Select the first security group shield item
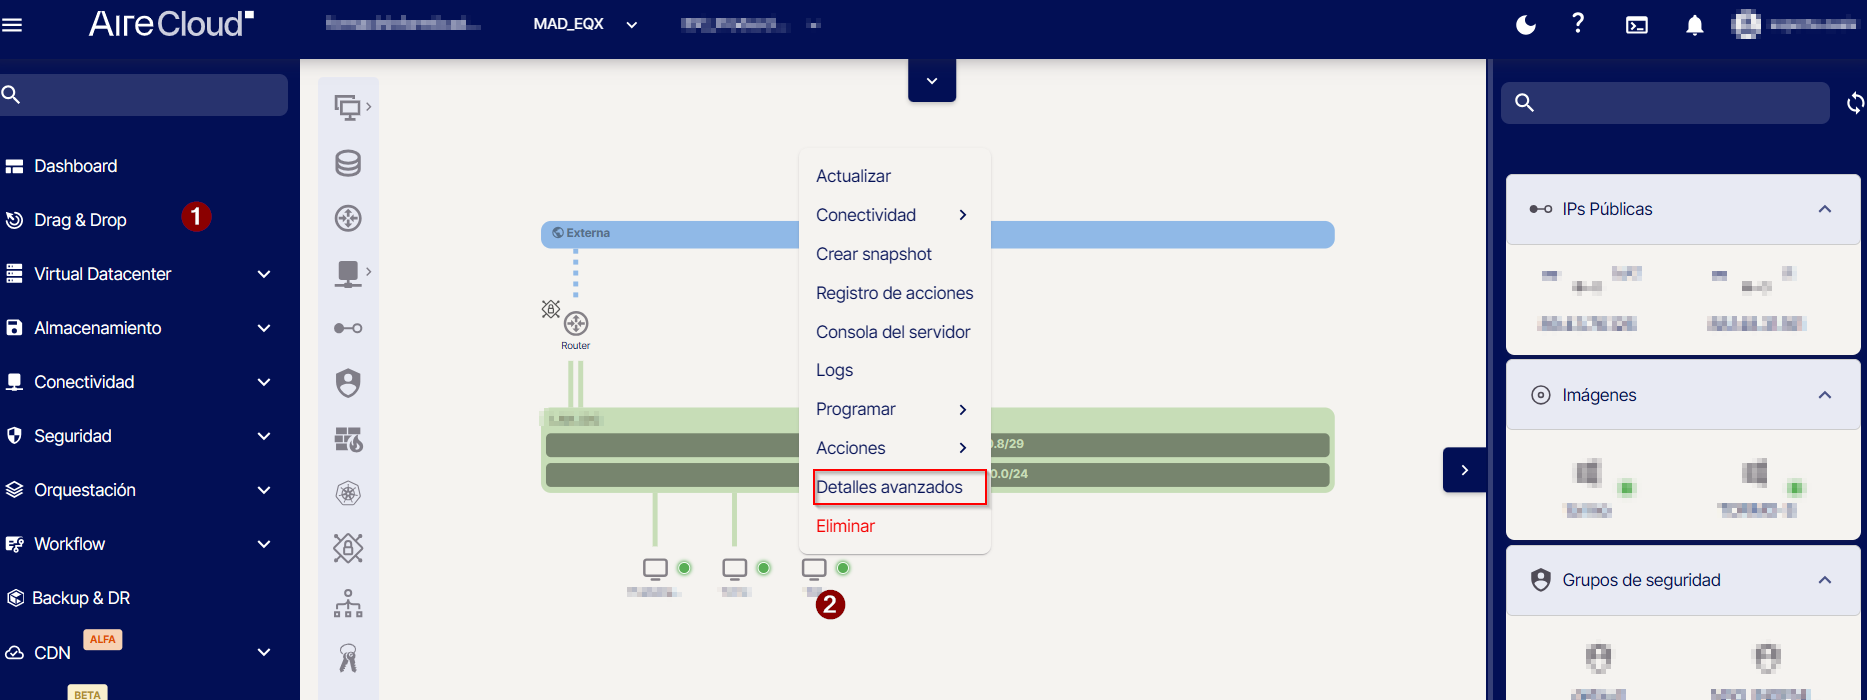Viewport: 1867px width, 700px height. coord(1599,658)
